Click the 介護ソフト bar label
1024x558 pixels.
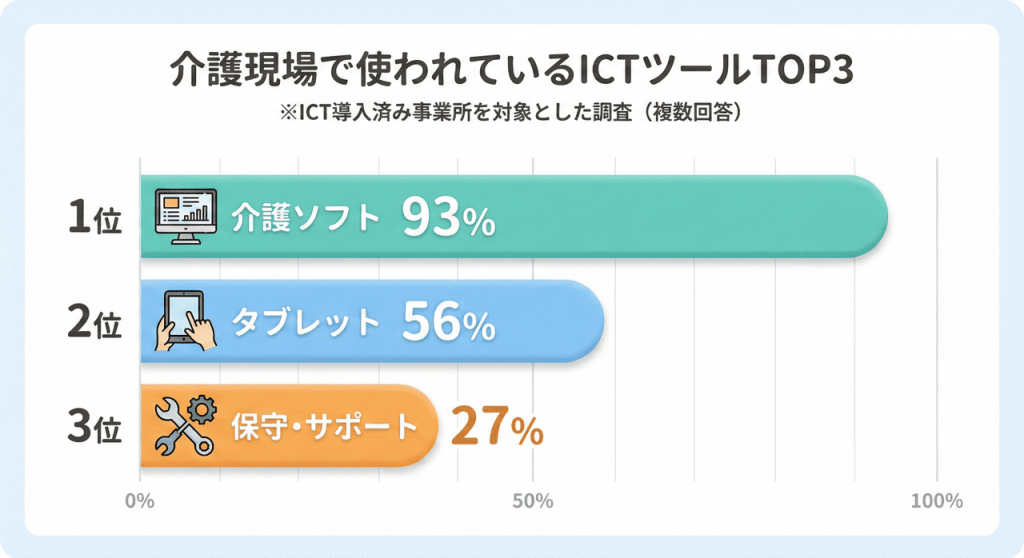point(306,218)
